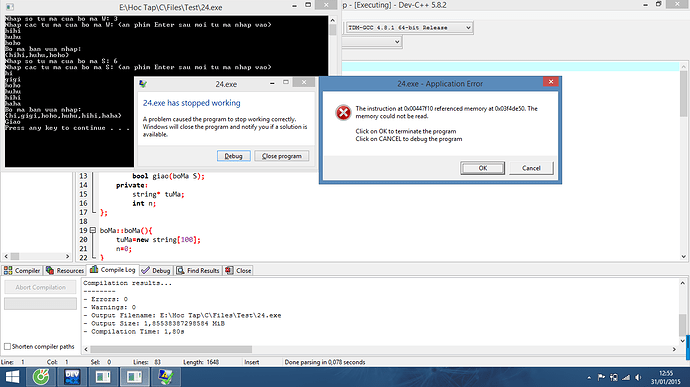
Task: Open the Action Center flag icon
Action: click(601, 378)
